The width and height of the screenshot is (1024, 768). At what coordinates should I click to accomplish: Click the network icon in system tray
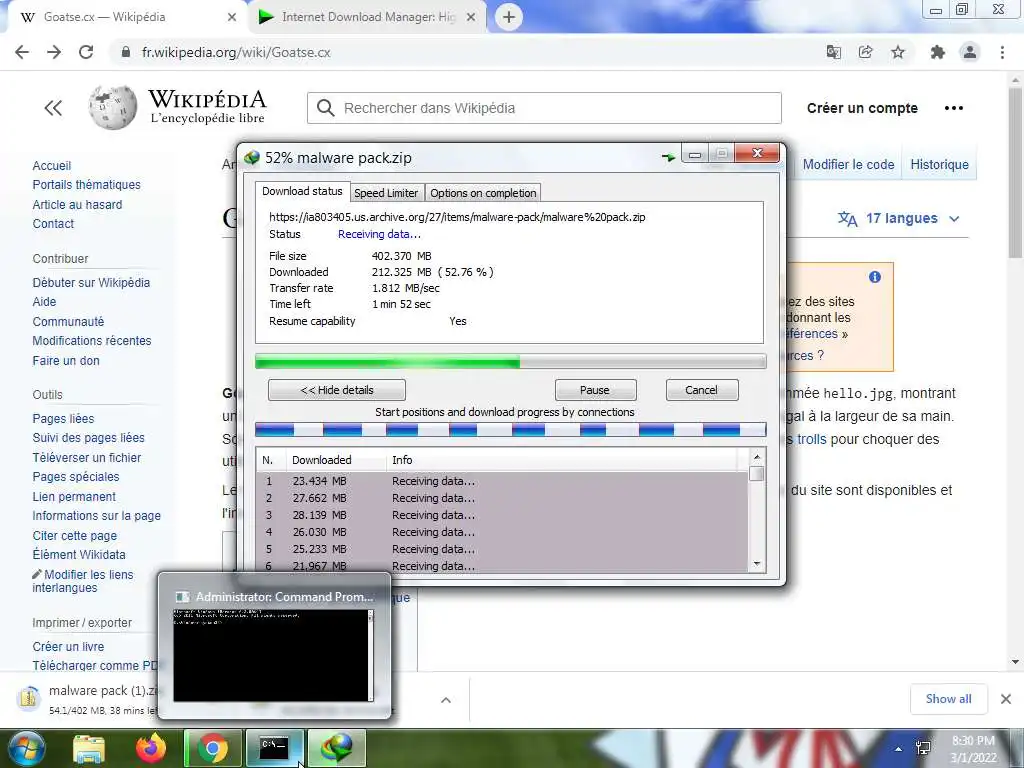[923, 748]
